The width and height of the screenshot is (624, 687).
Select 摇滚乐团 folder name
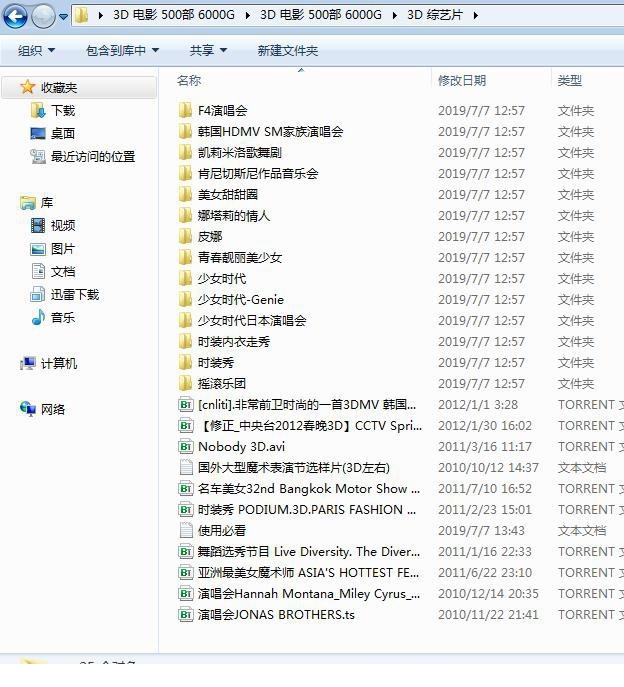point(222,384)
